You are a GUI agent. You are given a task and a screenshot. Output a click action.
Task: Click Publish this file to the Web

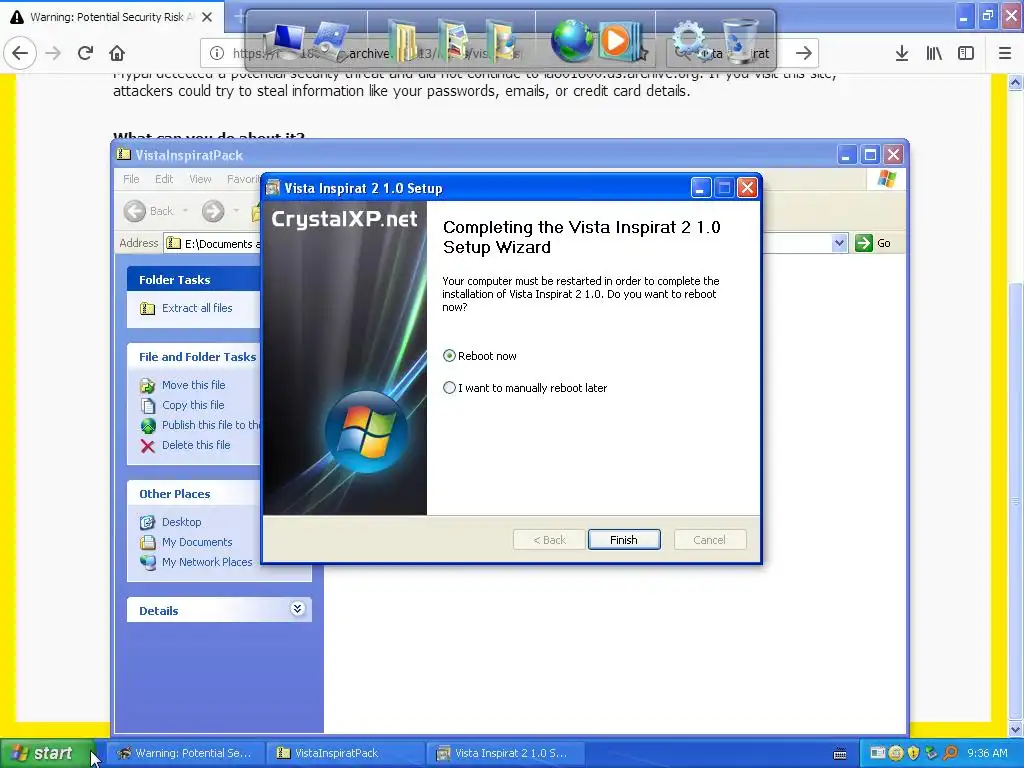point(210,425)
